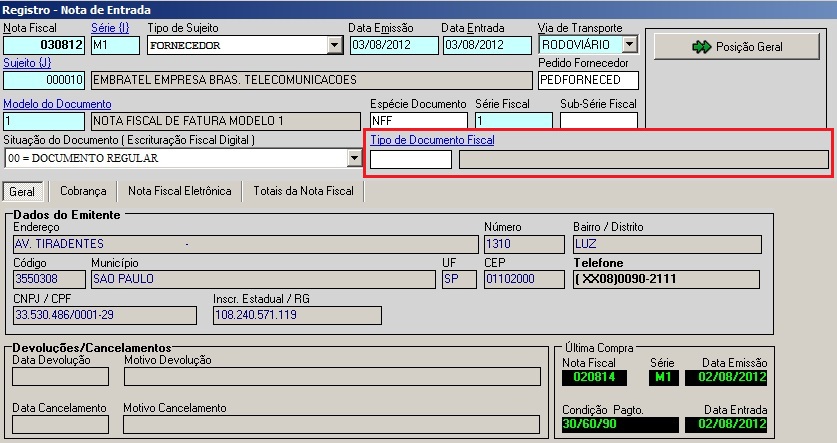Focus the Pedido Fornecedor field
Image resolution: width=837 pixels, height=443 pixels.
pyautogui.click(x=588, y=80)
